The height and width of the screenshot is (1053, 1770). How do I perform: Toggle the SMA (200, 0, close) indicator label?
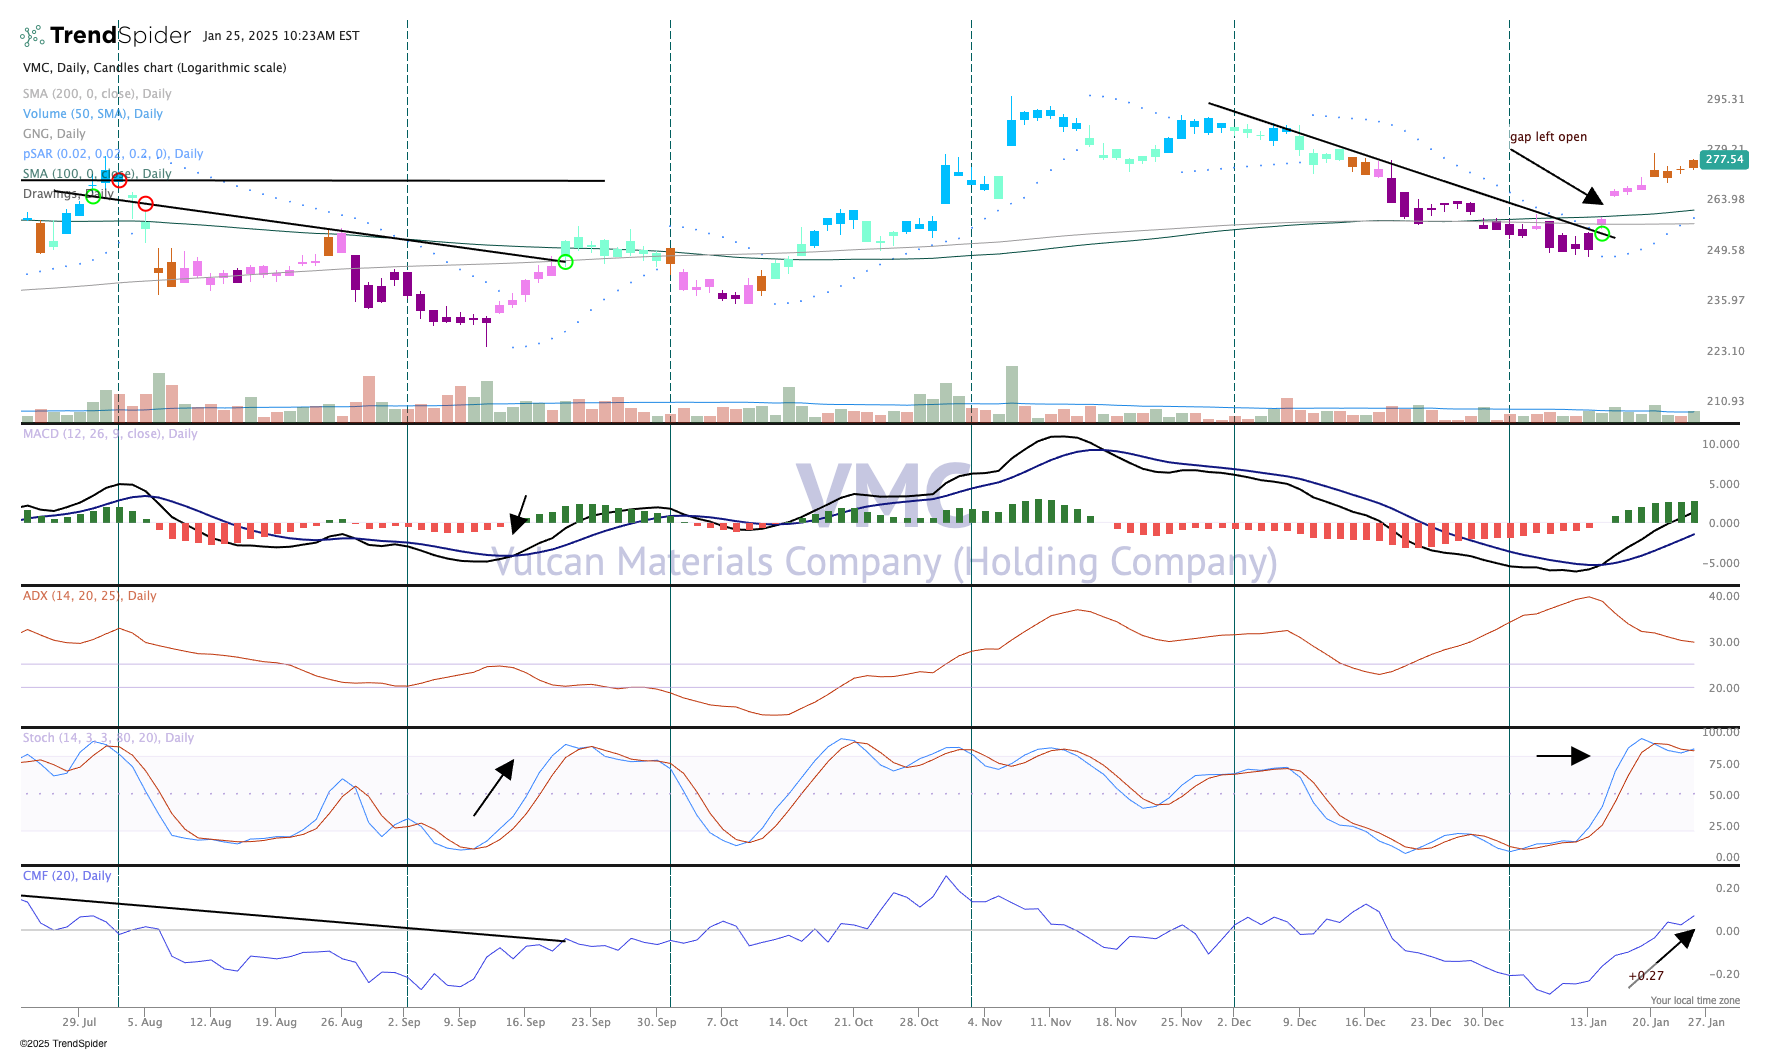(x=97, y=94)
